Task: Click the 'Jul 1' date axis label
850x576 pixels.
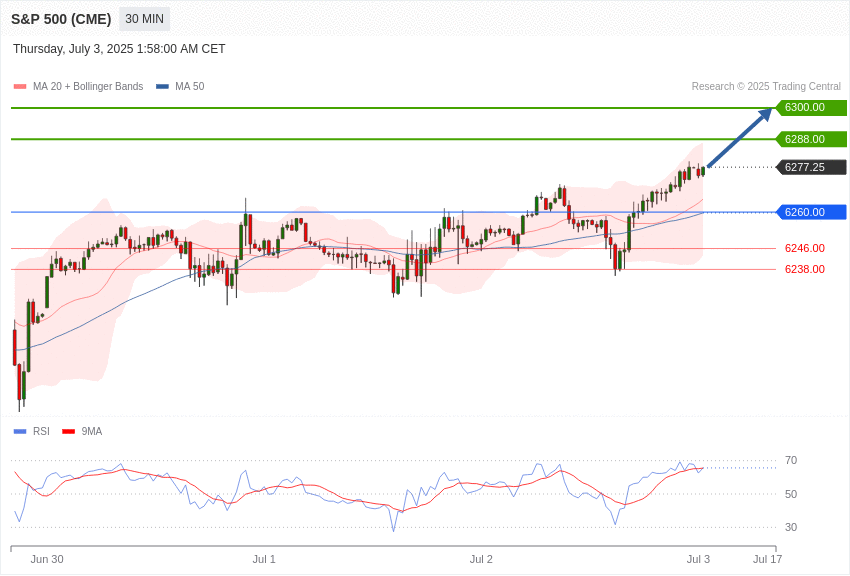Action: point(264,559)
